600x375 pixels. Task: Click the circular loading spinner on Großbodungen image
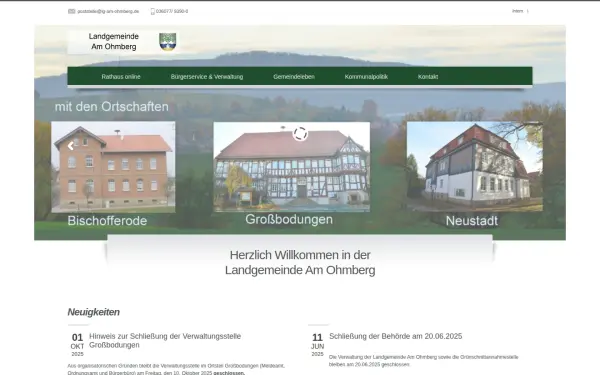300,134
